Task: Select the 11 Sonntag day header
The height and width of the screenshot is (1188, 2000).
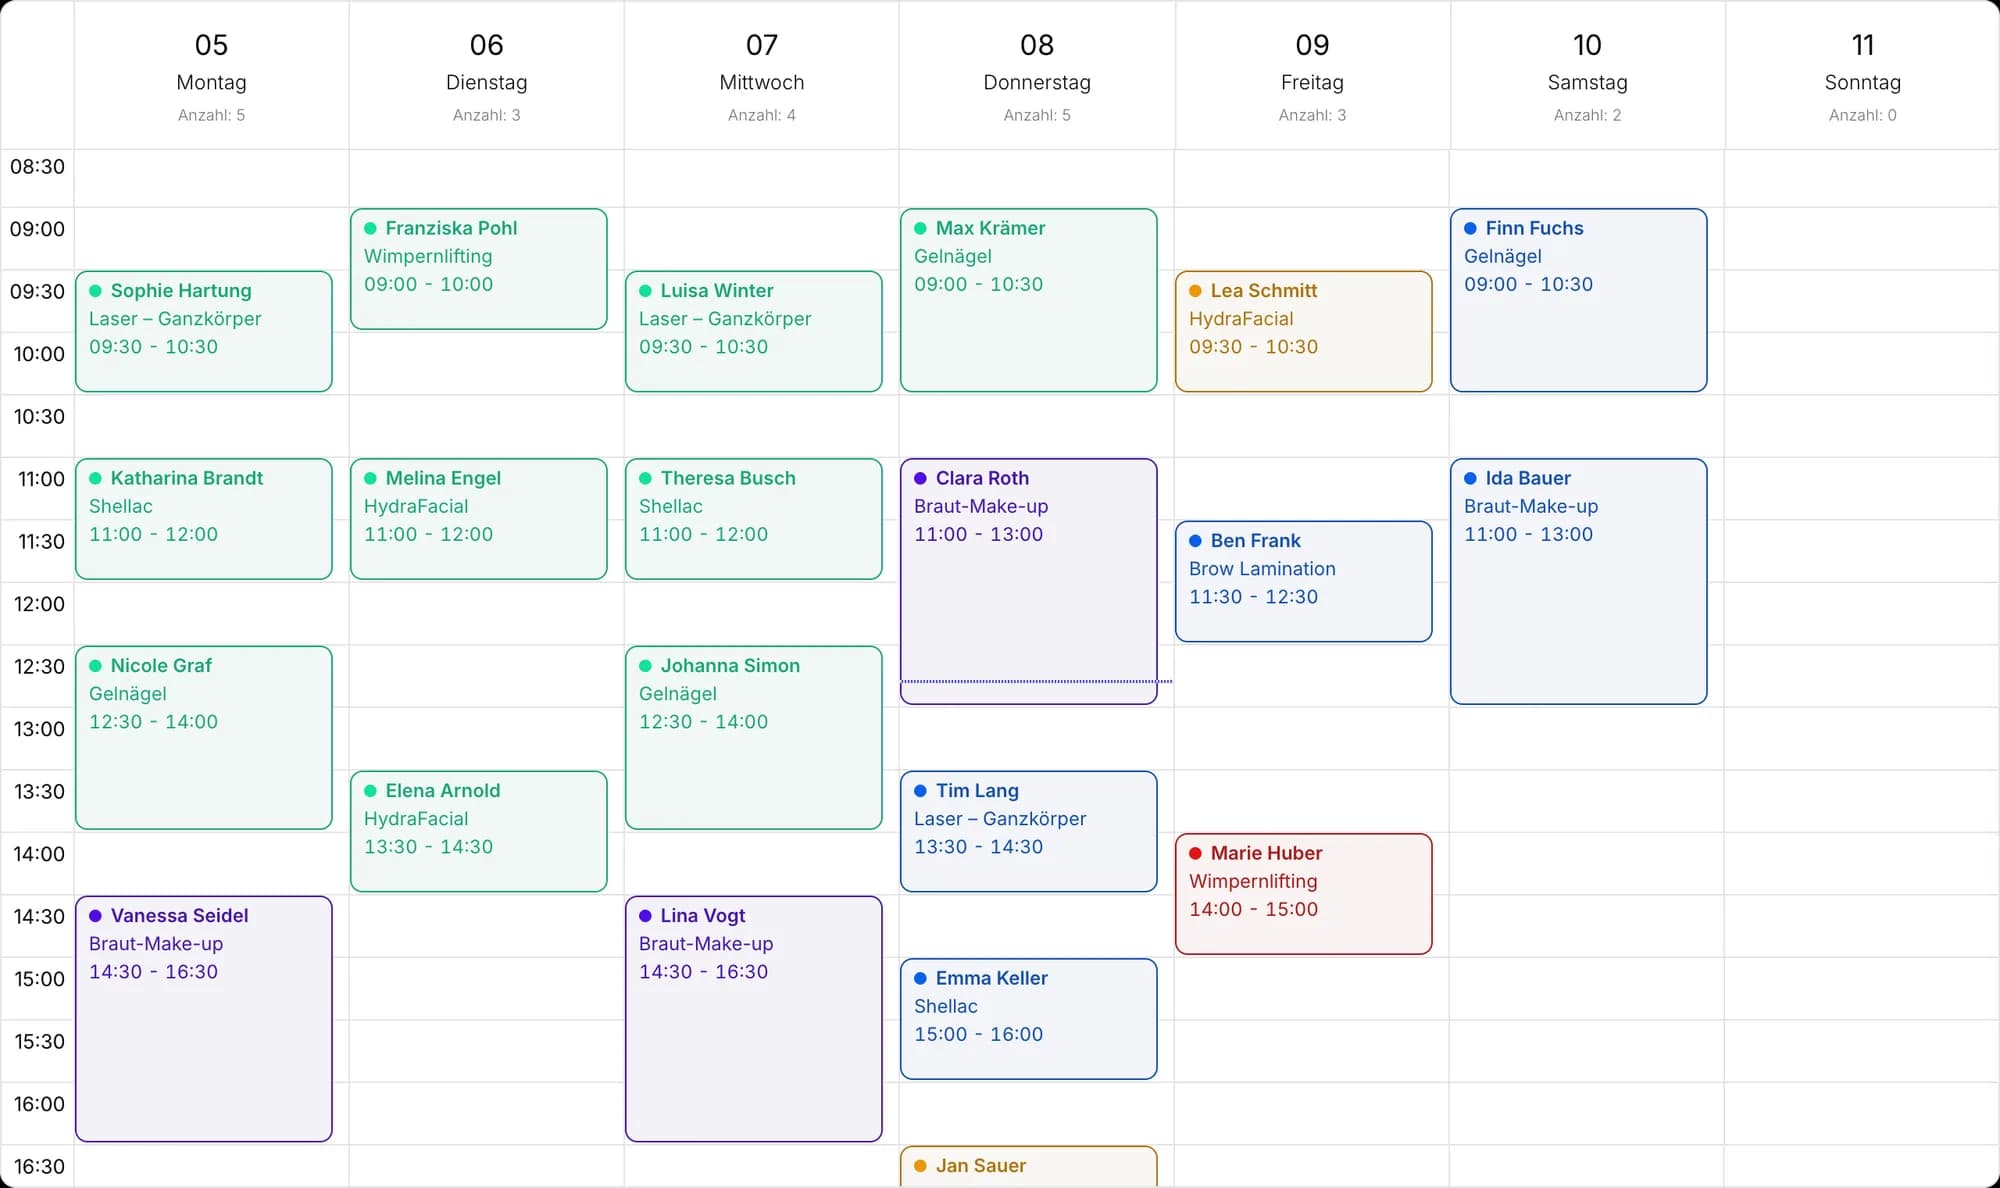Action: click(x=1862, y=76)
